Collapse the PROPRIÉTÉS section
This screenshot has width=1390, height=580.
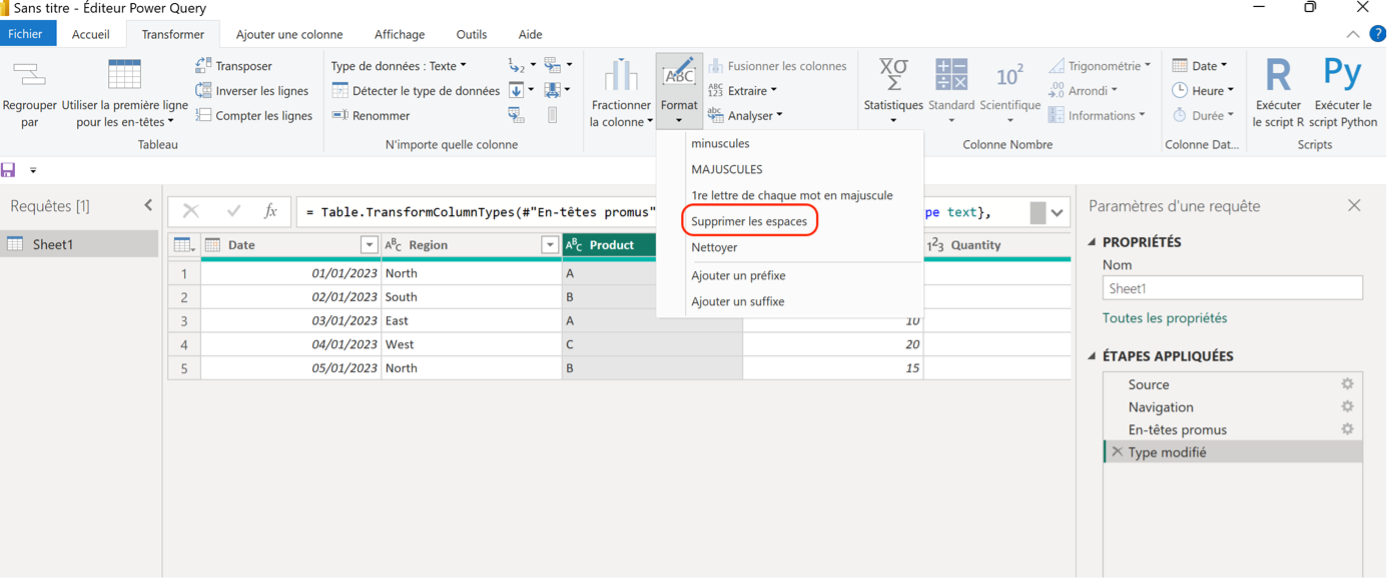pyautogui.click(x=1092, y=242)
